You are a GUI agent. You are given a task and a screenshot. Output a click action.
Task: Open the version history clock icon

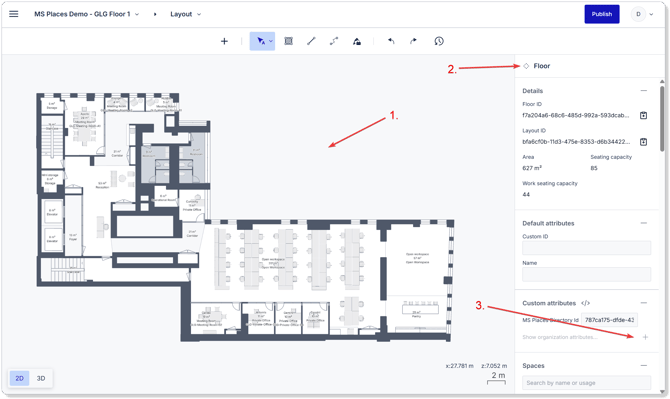click(439, 41)
